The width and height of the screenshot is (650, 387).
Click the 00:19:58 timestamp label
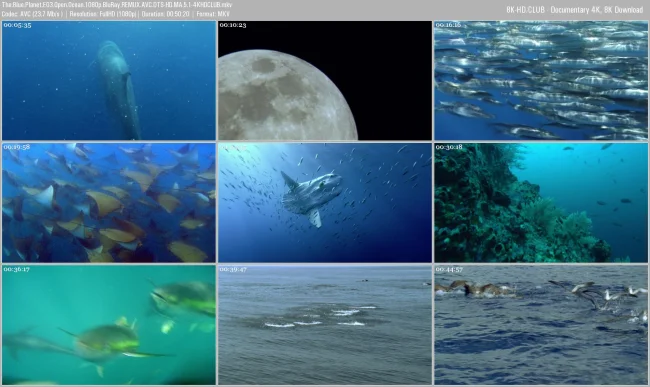pyautogui.click(x=17, y=147)
